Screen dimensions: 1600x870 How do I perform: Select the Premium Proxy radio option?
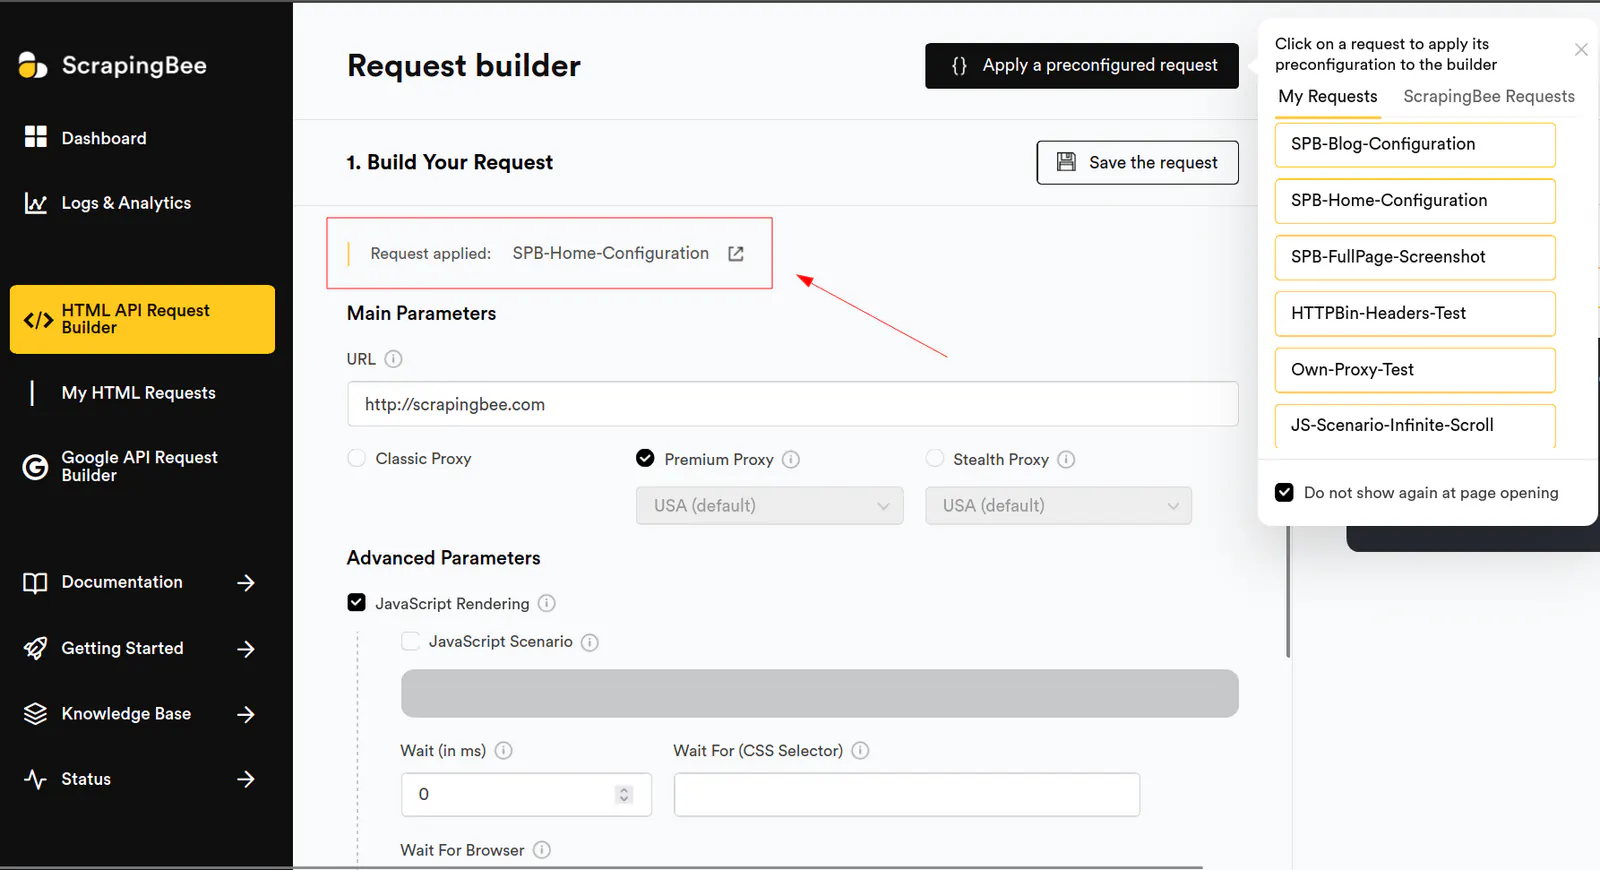tap(645, 458)
